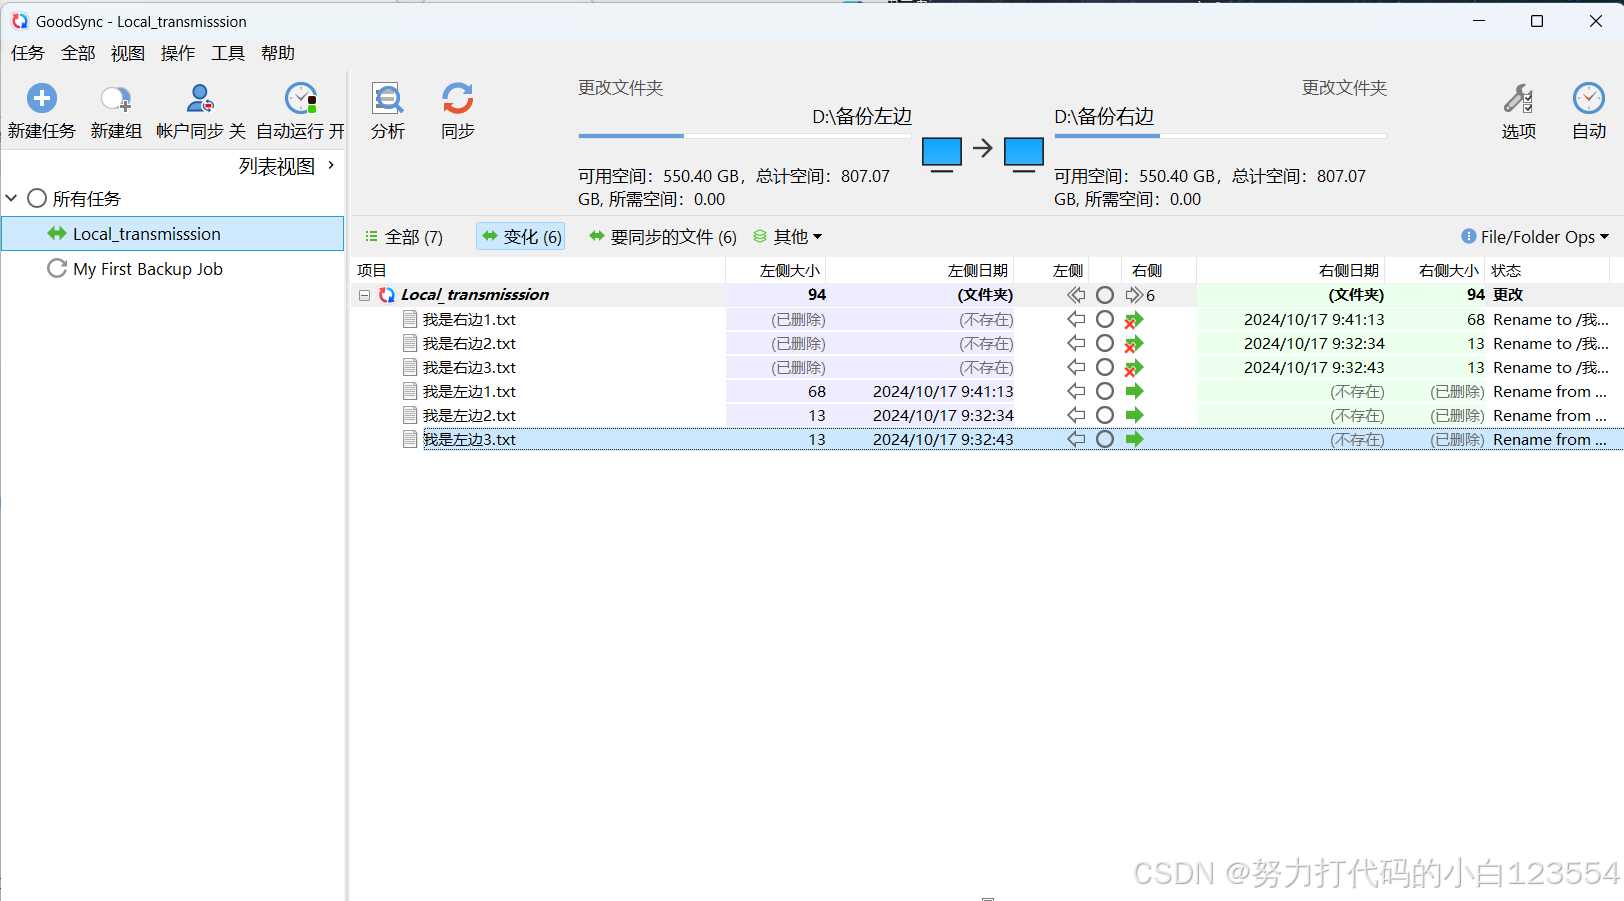1624x901 pixels.
Task: Set no-copy circle for 我是左边3.txt
Action: [1105, 439]
